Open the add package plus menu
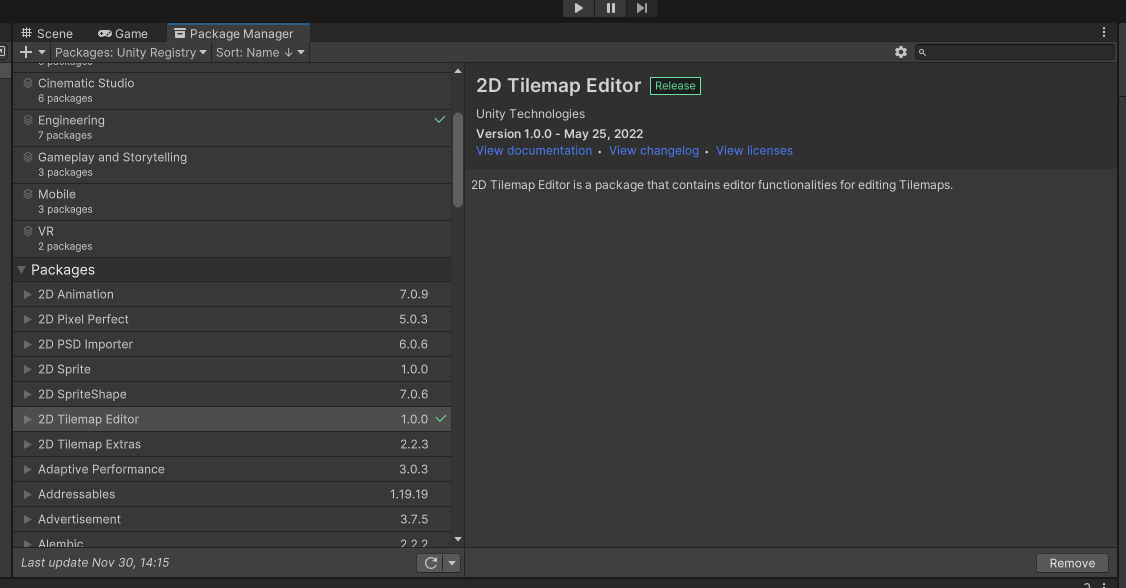 point(32,52)
